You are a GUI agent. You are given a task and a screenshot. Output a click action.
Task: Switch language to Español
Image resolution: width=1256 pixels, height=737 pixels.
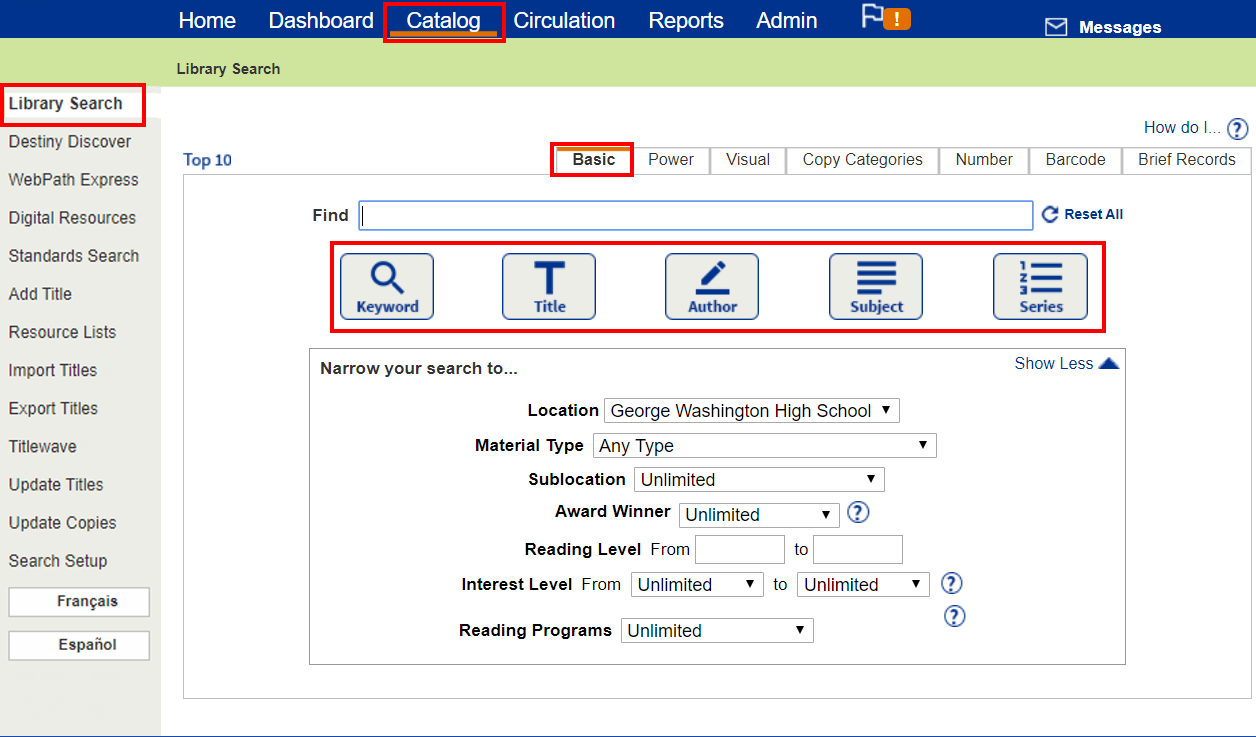79,646
